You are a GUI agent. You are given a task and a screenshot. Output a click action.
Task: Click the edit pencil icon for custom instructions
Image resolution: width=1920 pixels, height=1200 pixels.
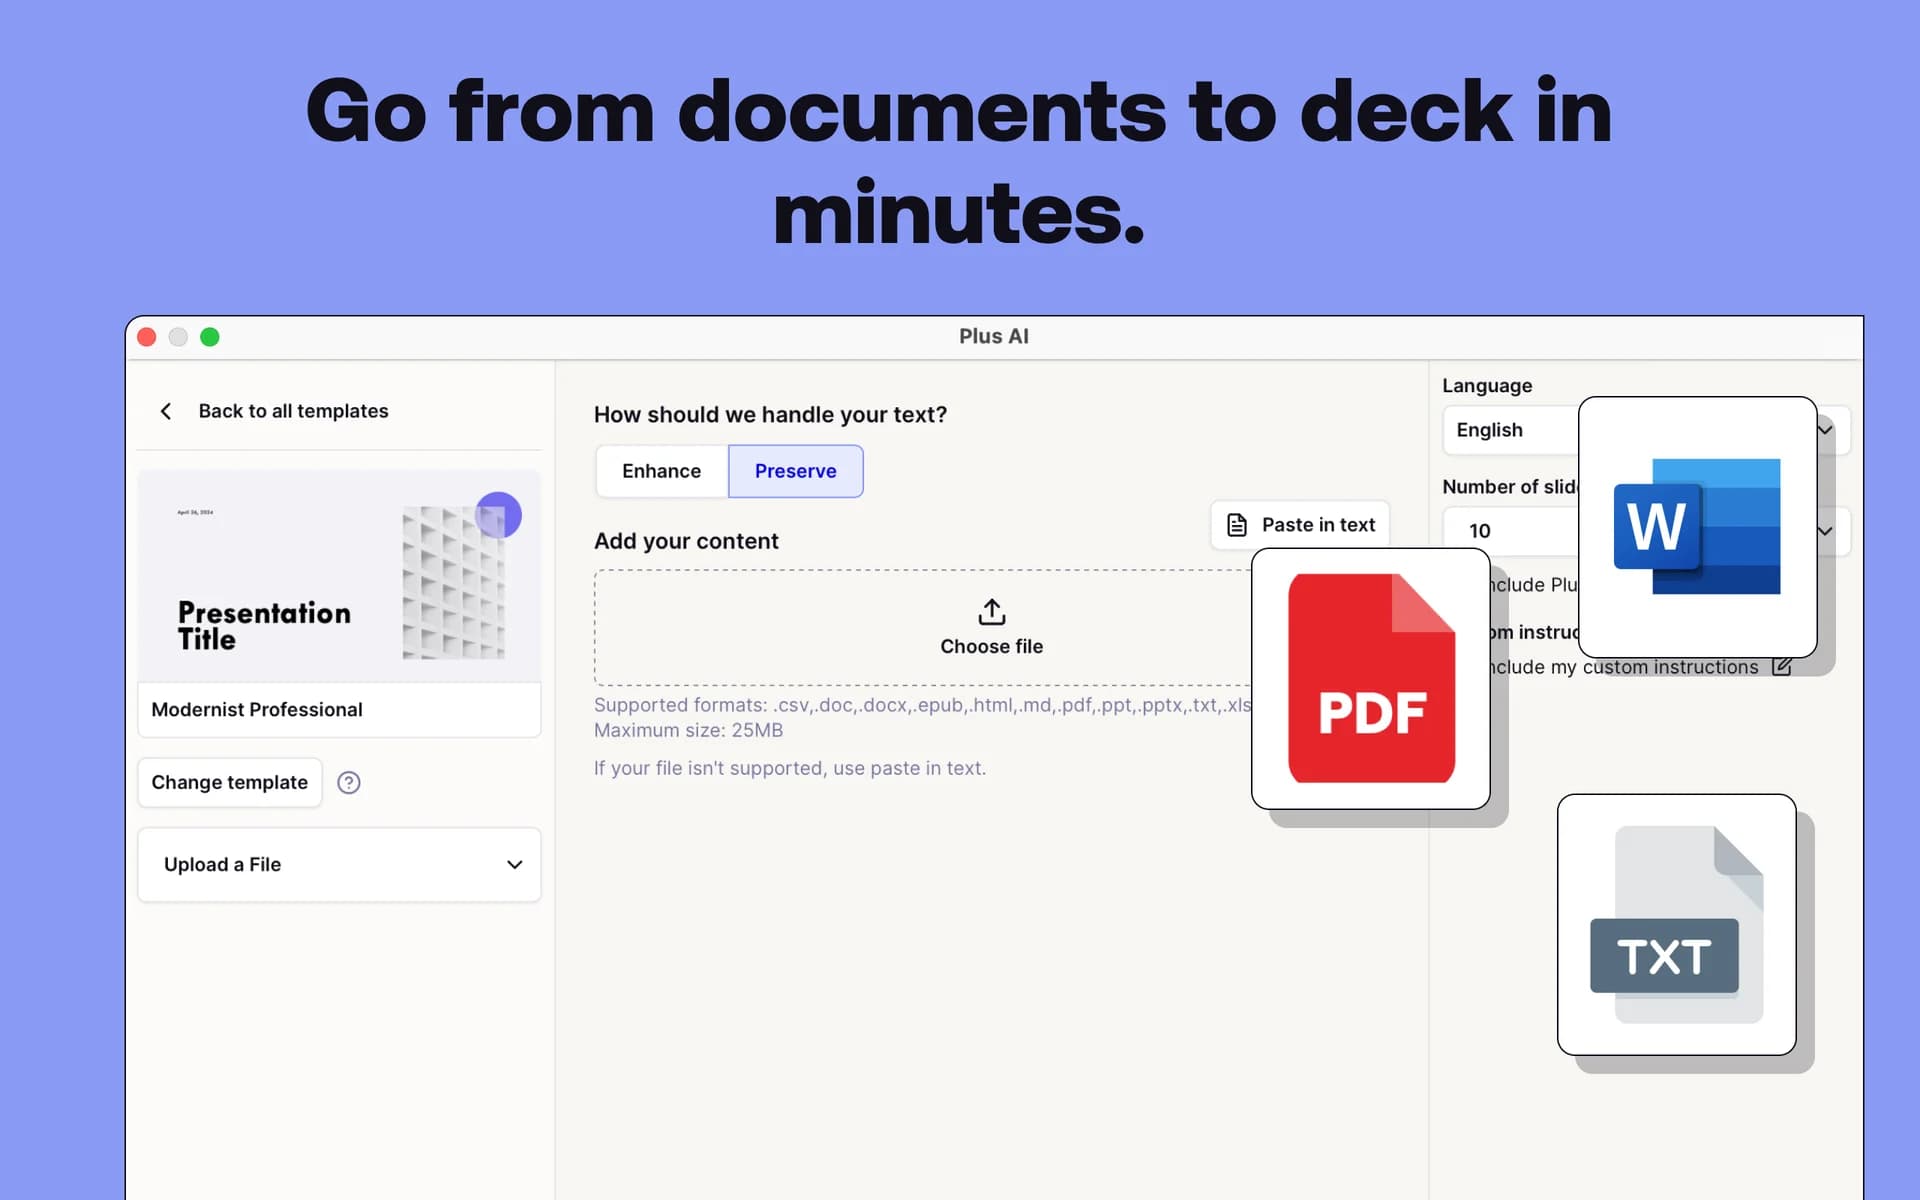coord(1784,666)
